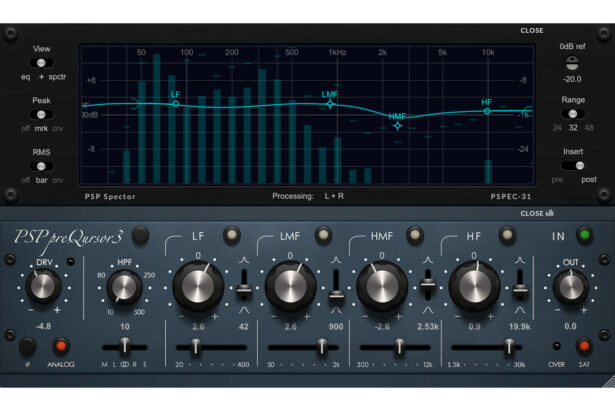Switch the View eq + spctr selector
Screen dimensions: 615x410
tap(41, 63)
